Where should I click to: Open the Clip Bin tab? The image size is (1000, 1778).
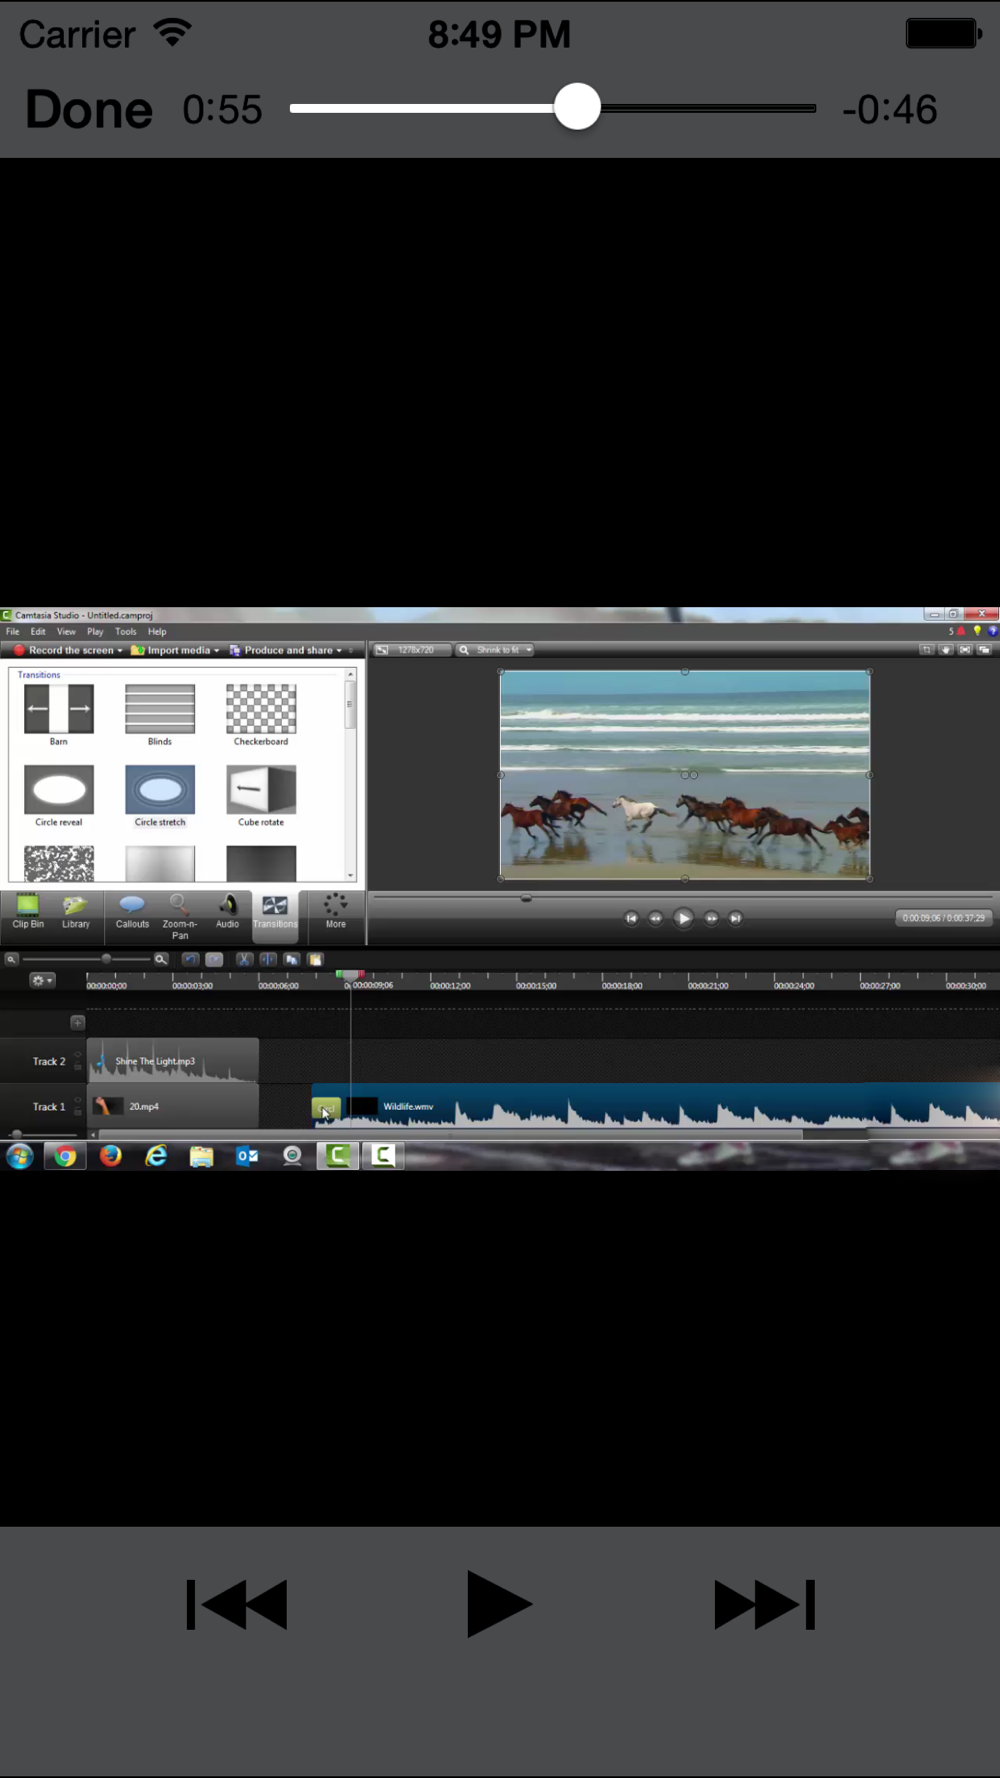click(x=28, y=911)
